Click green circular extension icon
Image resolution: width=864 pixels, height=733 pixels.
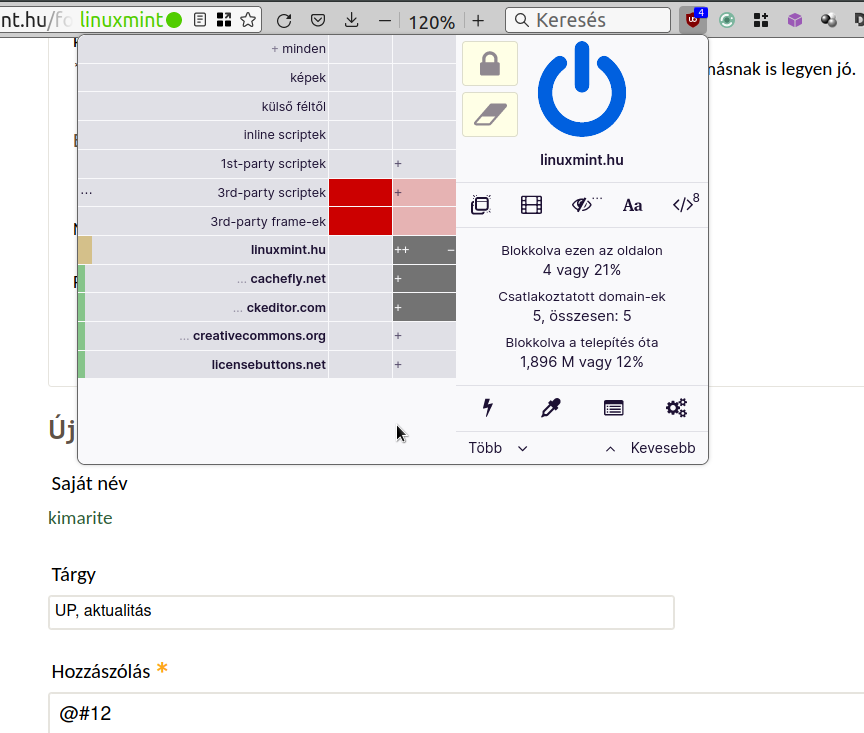coord(727,20)
